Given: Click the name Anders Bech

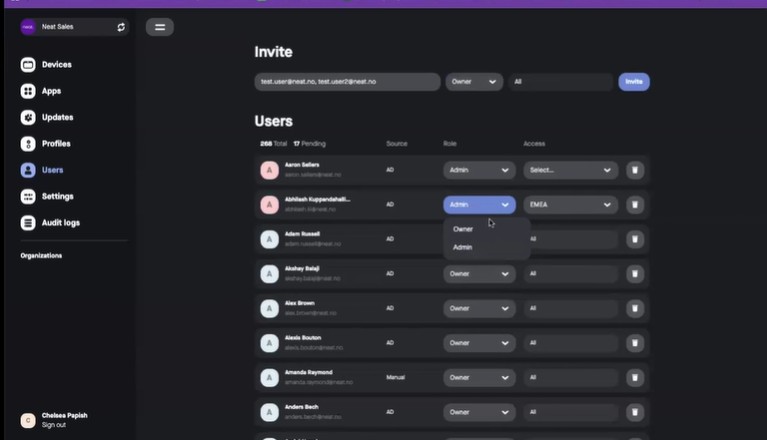Looking at the screenshot, I should tap(301, 407).
